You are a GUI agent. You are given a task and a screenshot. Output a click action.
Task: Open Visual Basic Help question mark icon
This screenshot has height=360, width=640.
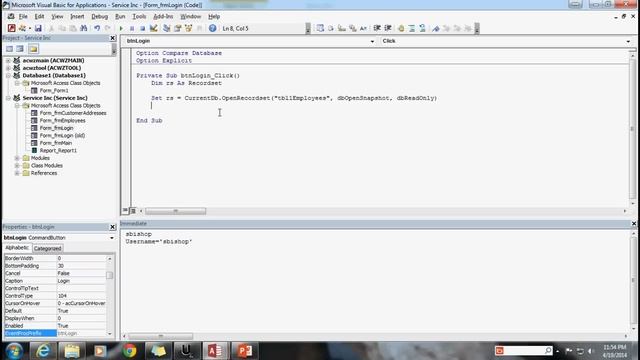[x=212, y=28]
